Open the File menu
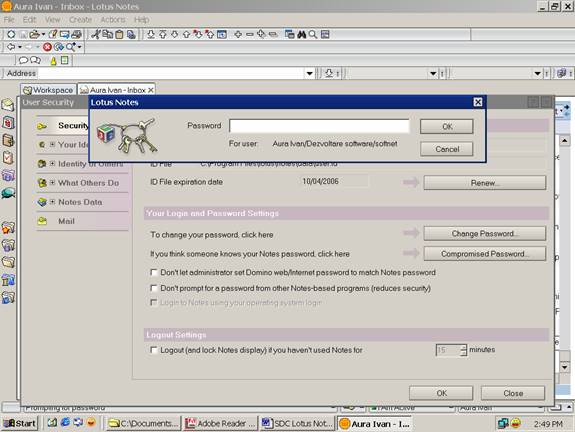This screenshot has height=432, width=575. [9, 19]
